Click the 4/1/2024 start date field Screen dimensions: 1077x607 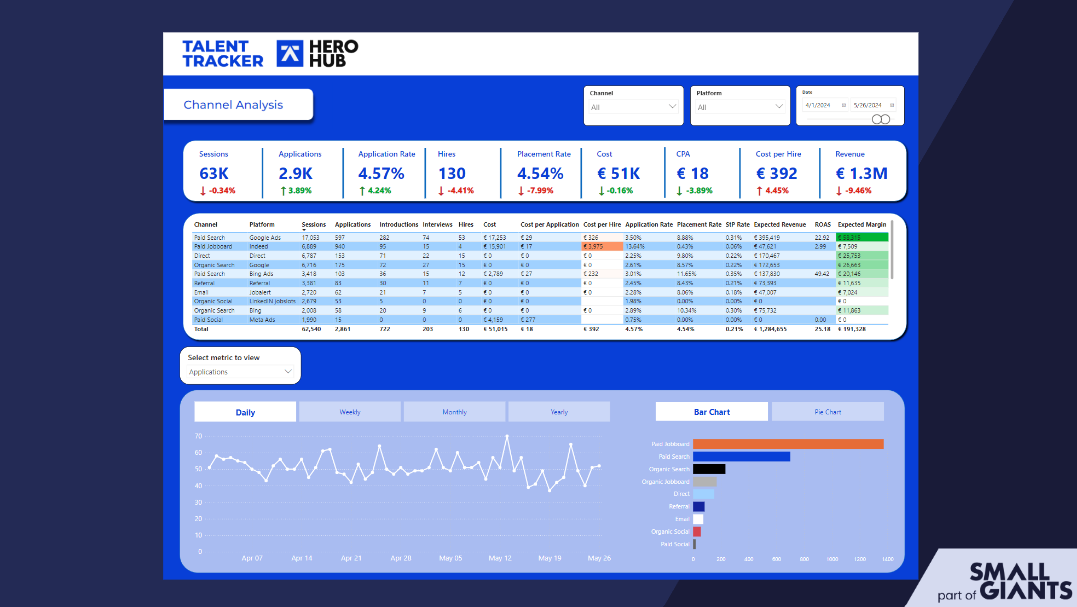(820, 105)
